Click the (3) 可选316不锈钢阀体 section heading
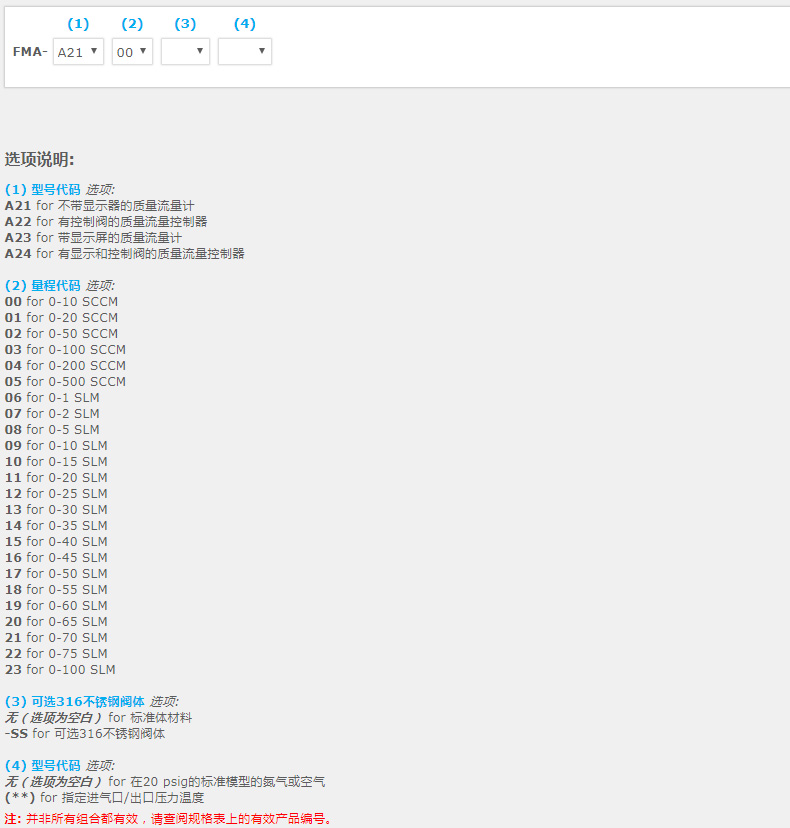 (x=75, y=702)
